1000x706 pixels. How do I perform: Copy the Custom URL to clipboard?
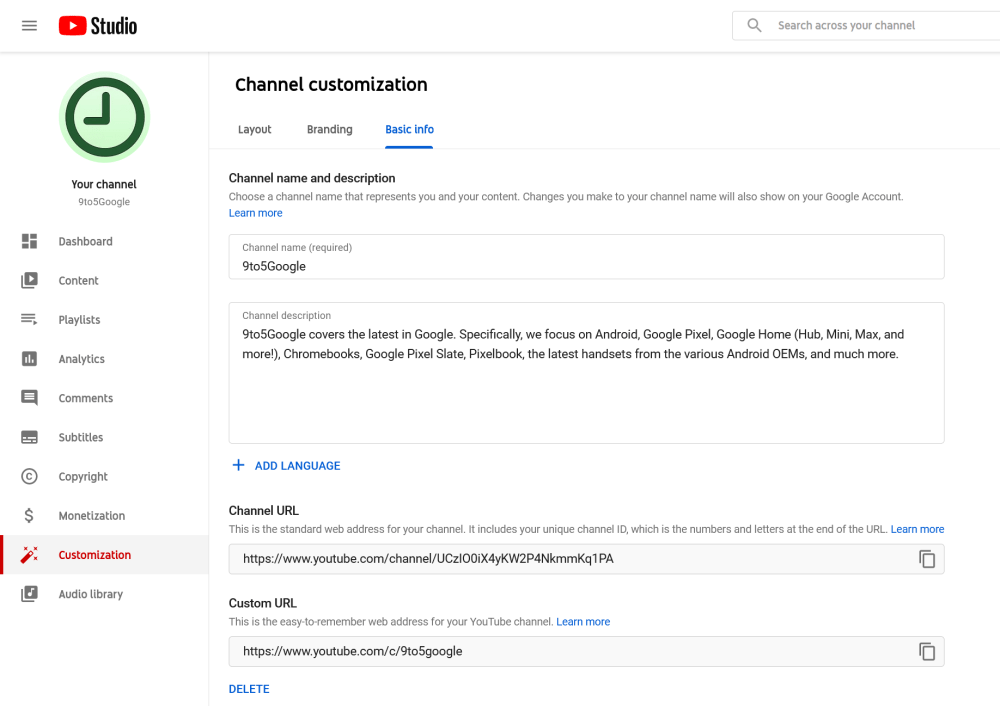click(x=927, y=652)
